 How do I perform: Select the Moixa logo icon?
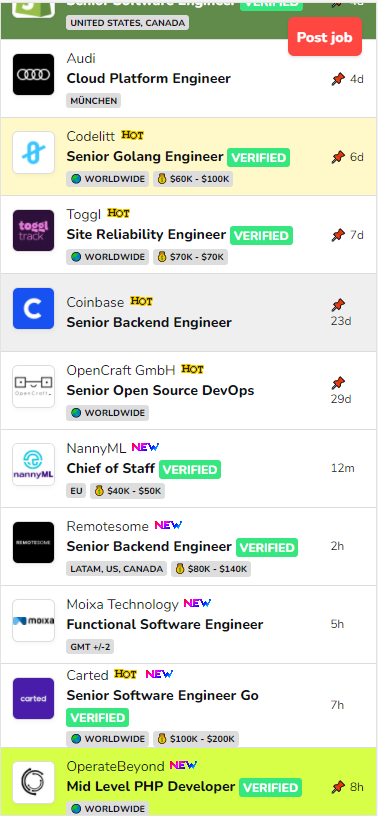point(33,621)
